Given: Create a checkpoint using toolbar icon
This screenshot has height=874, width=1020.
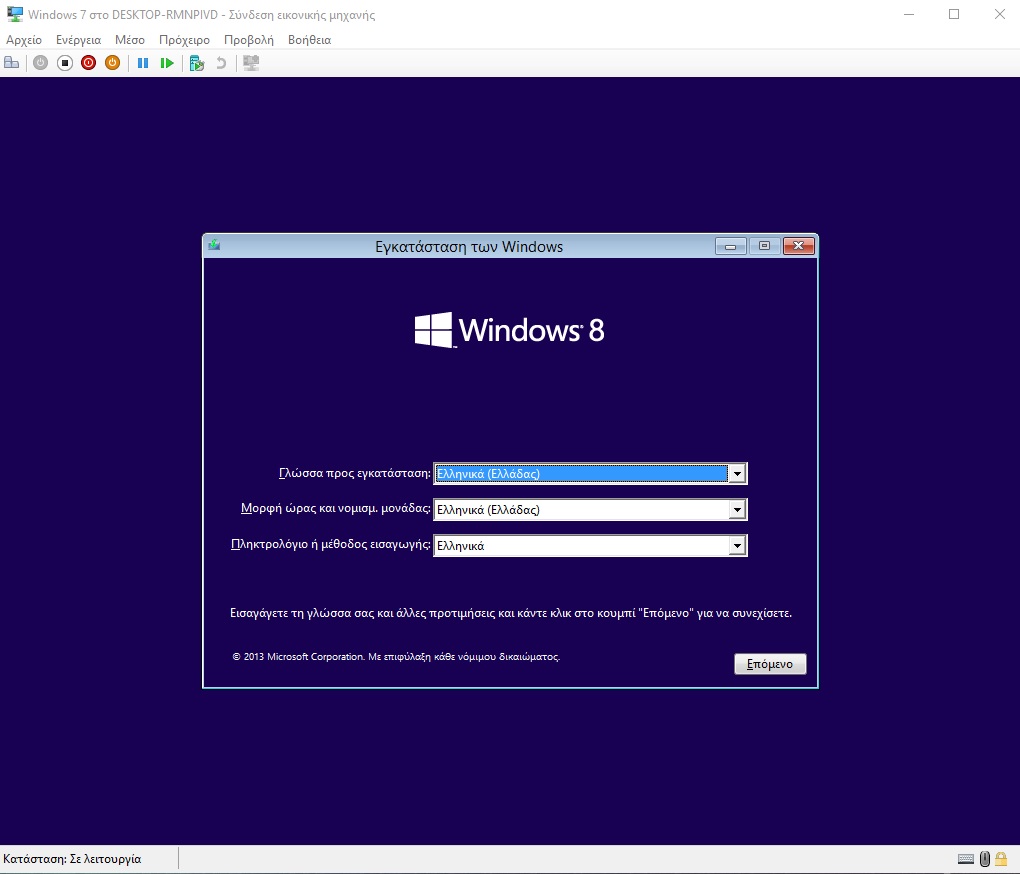Looking at the screenshot, I should click(197, 63).
